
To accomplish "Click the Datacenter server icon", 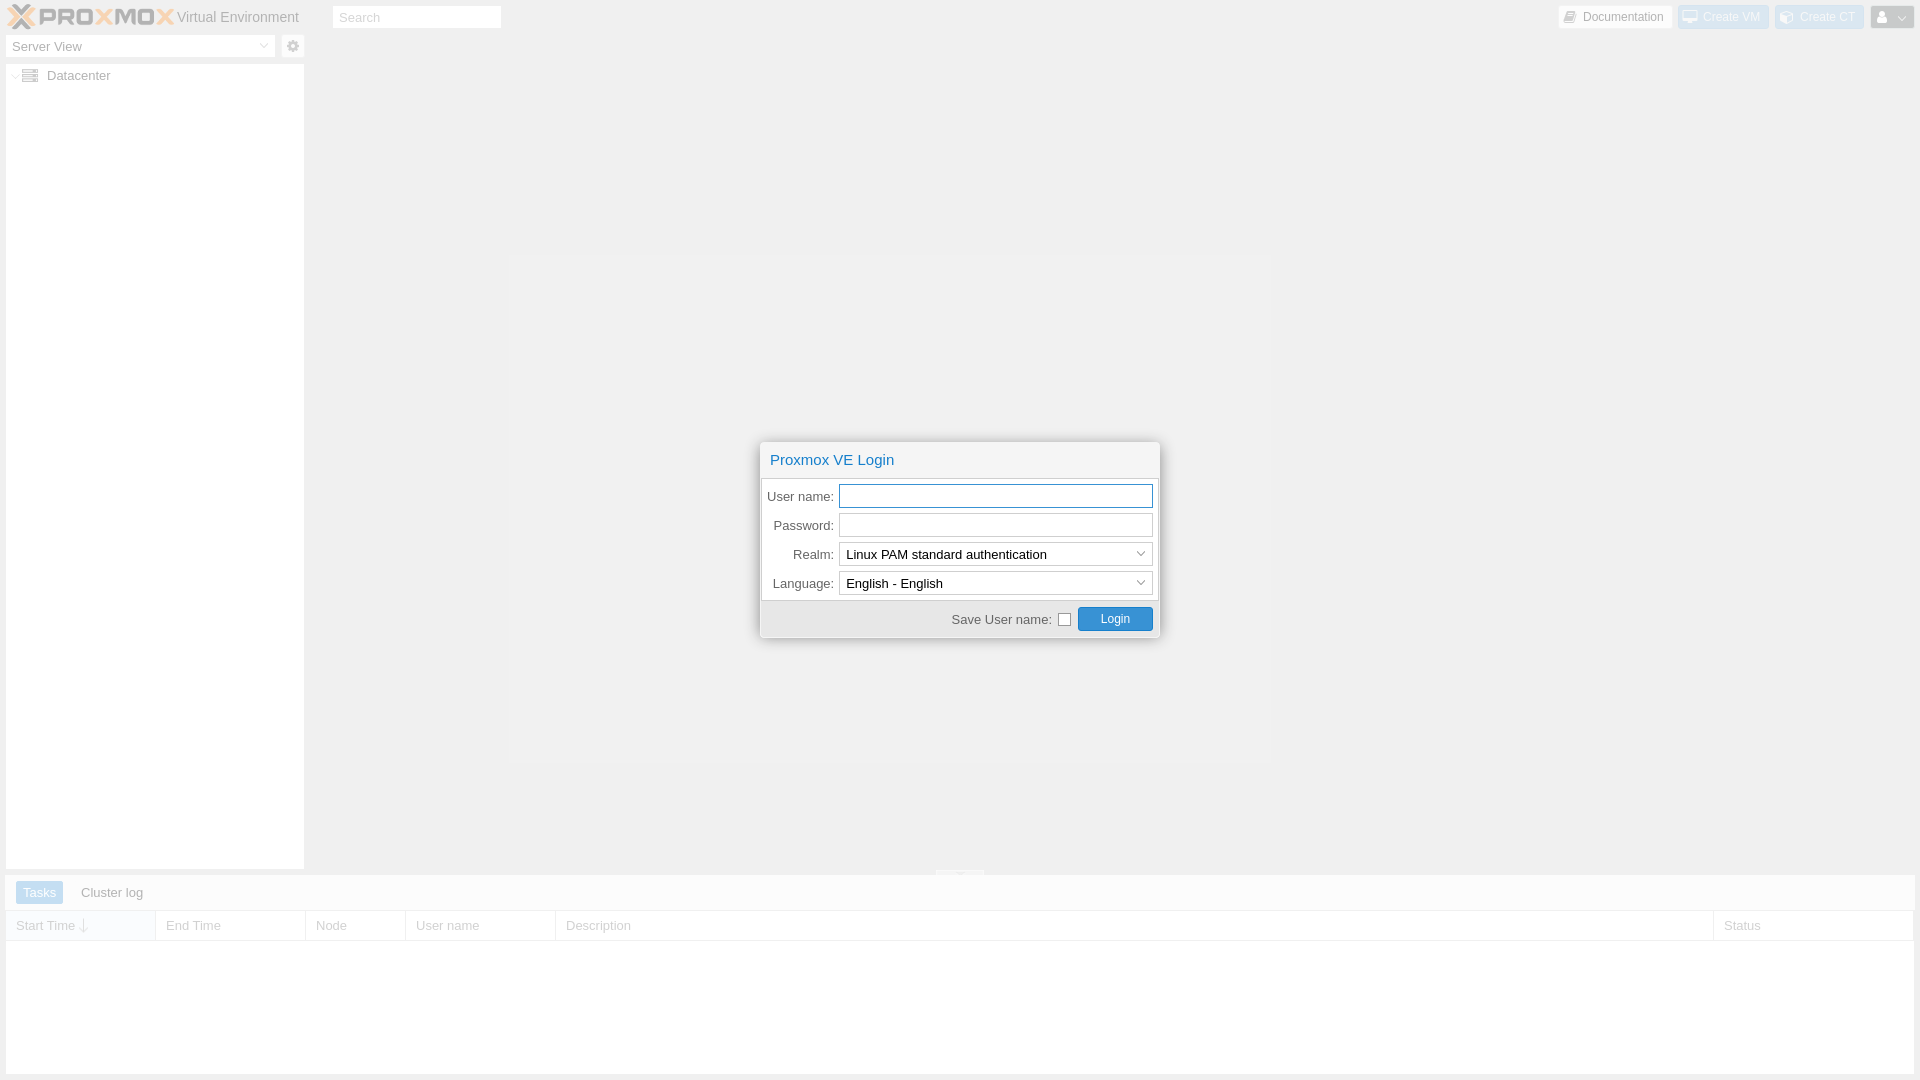I will (x=30, y=76).
